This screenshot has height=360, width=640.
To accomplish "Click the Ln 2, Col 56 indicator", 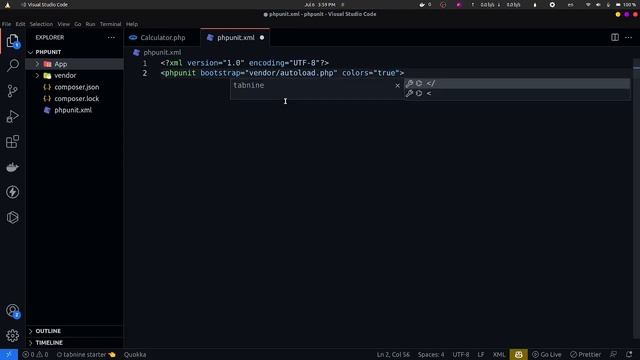I will click(393, 354).
